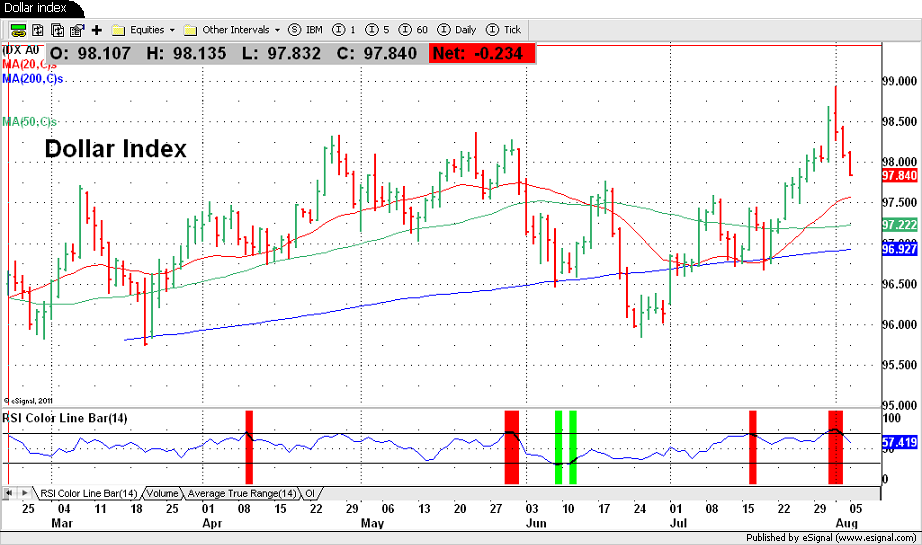Click the Apr month label on time axis
This screenshot has height=545, width=922.
click(x=212, y=523)
